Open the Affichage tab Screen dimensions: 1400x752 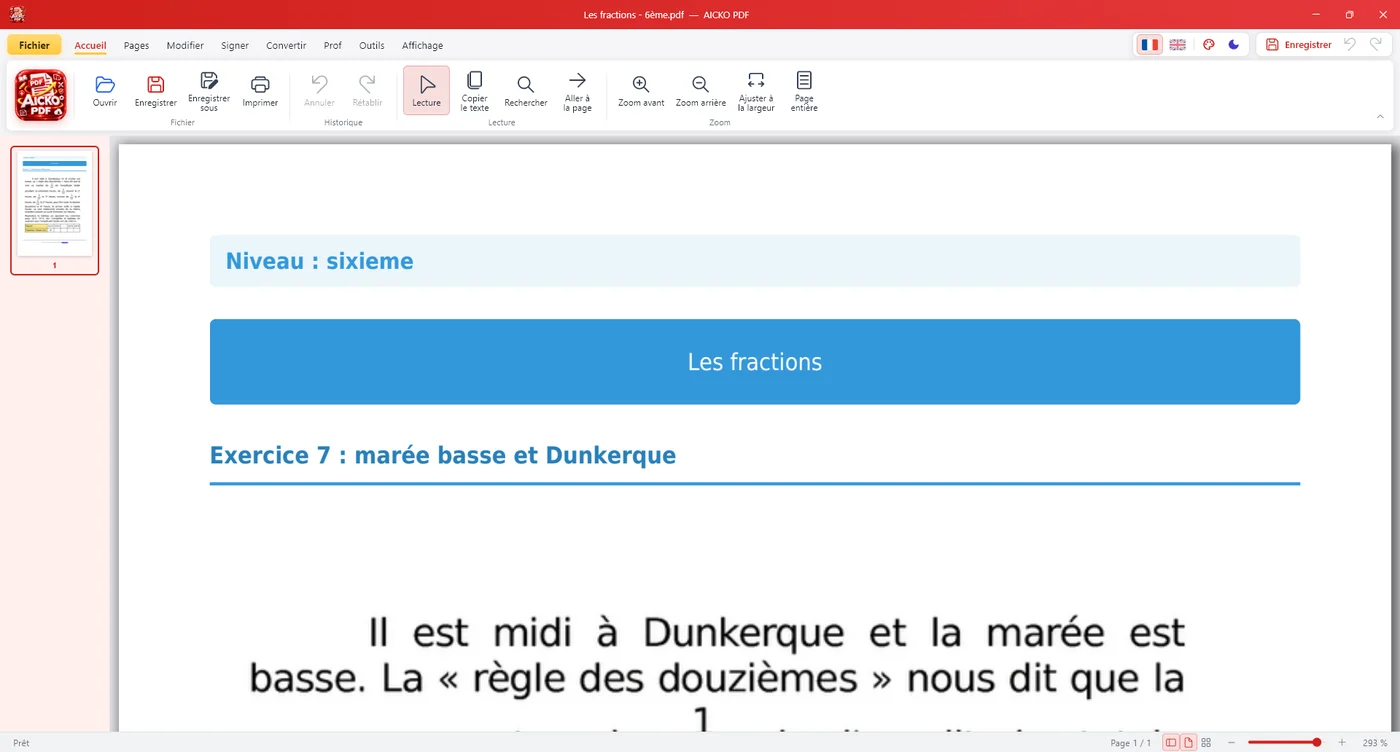click(x=422, y=45)
